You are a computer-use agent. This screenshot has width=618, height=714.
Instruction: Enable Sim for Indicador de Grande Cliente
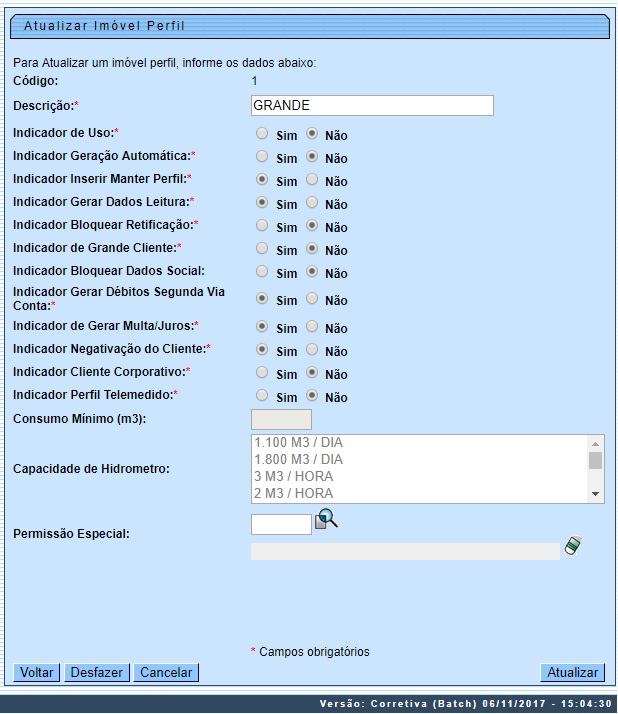click(x=262, y=248)
